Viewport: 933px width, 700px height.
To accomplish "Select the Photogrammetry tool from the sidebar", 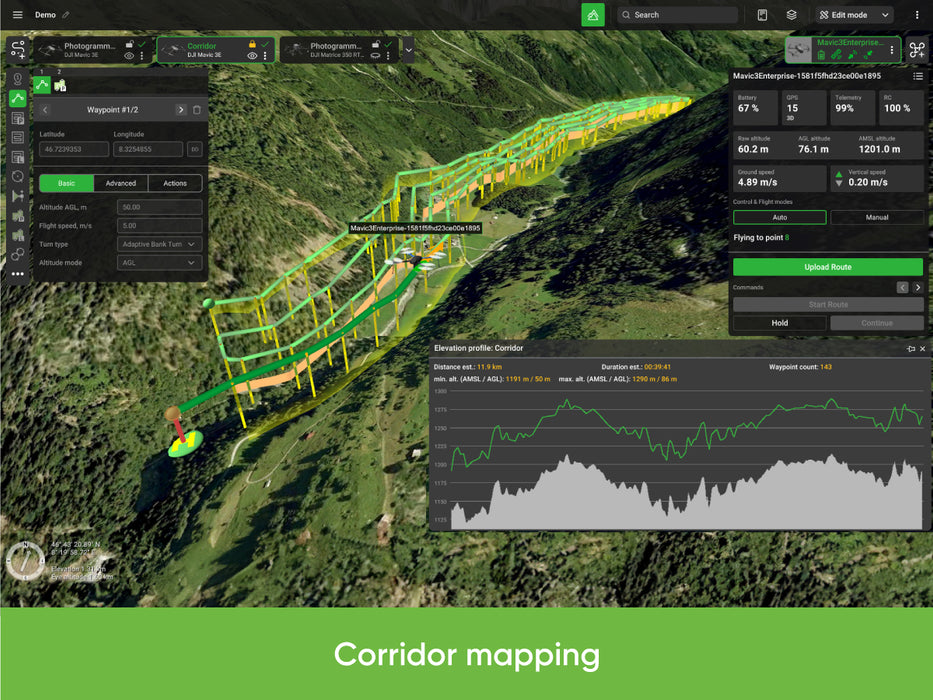I will (19, 116).
